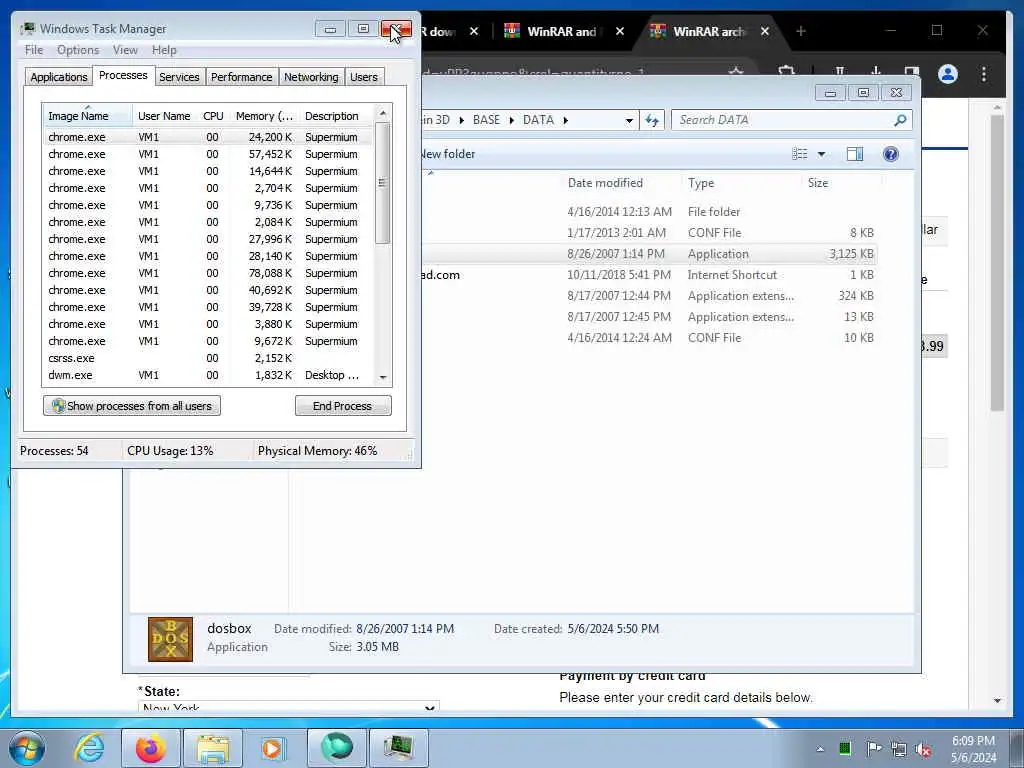
Task: Switch to the Users tab
Action: point(364,77)
